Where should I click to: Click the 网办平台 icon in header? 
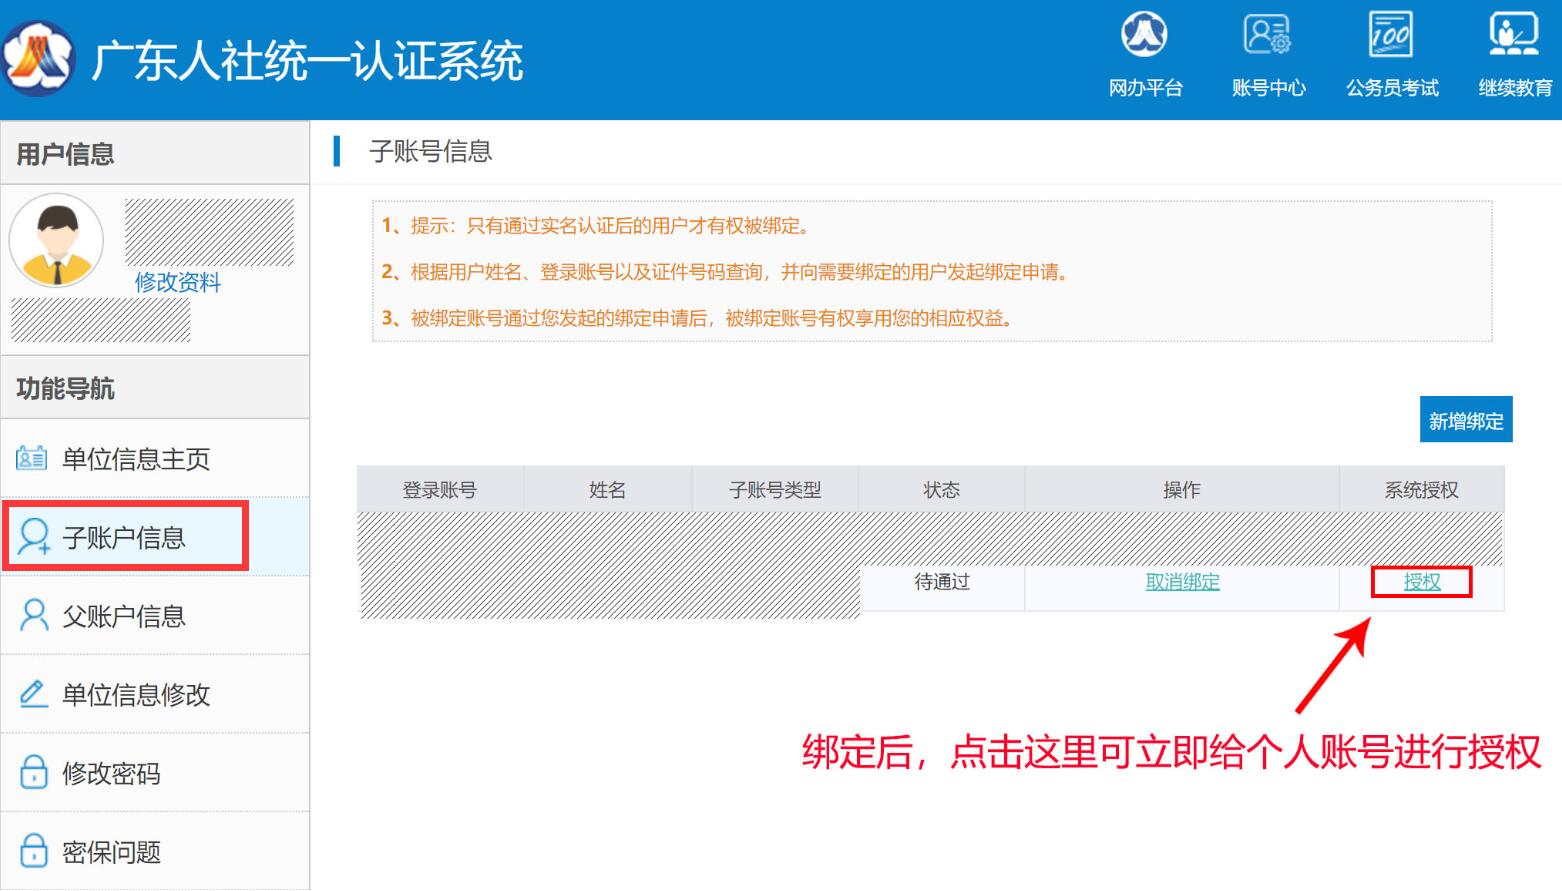1144,36
